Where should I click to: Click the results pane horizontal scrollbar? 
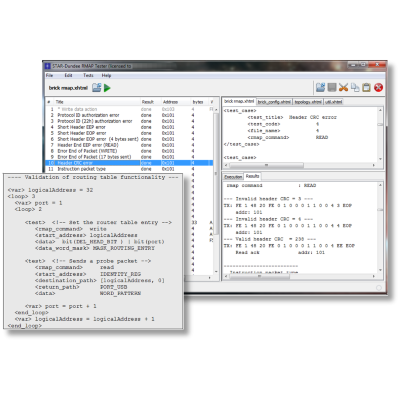click(x=300, y=277)
